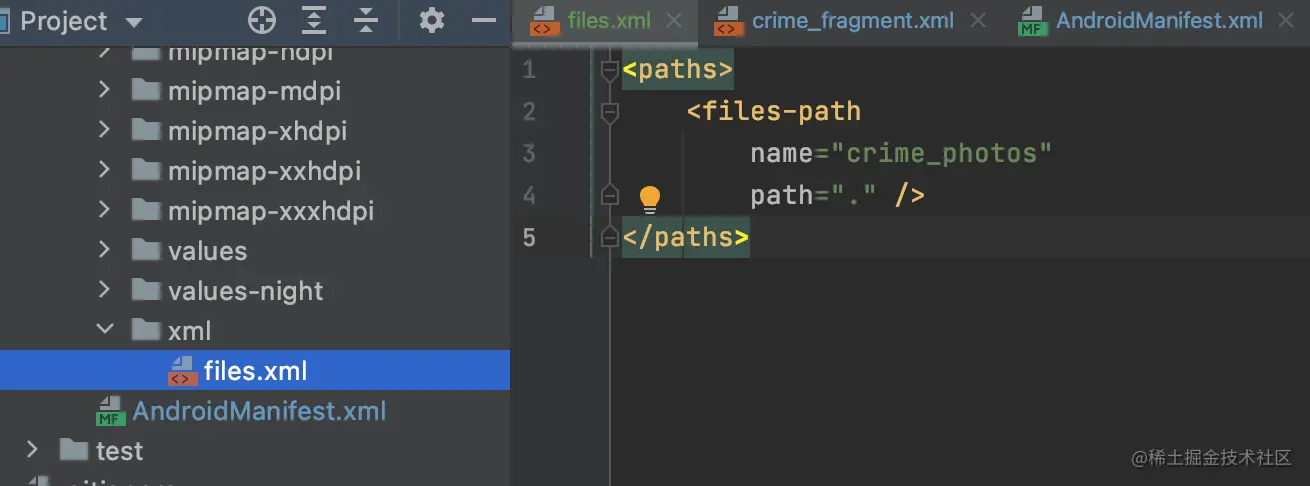
Task: Click the xml folder icon
Action: 146,330
